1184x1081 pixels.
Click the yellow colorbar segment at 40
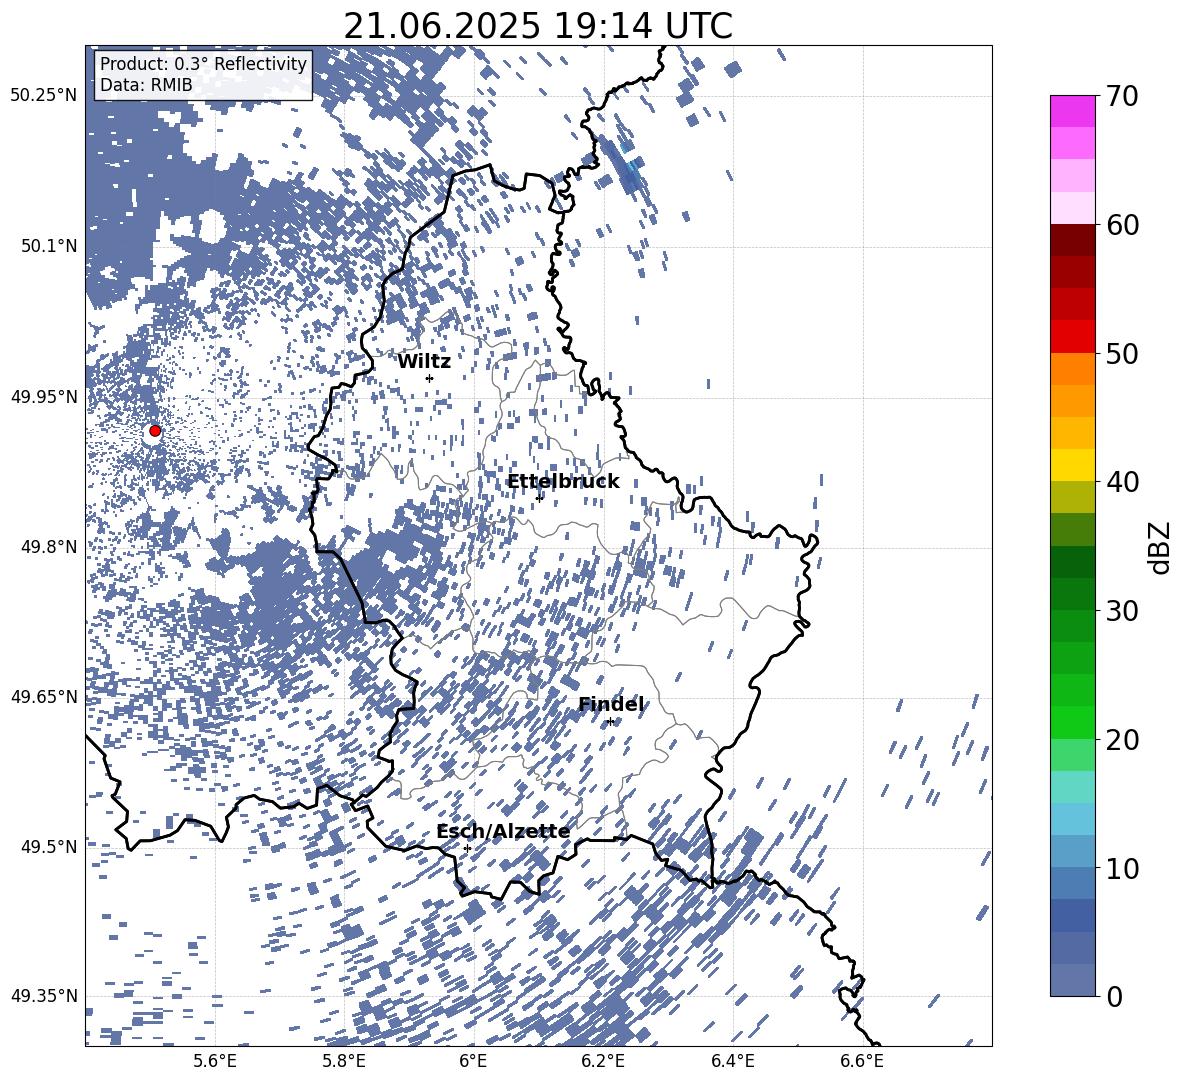(1072, 465)
